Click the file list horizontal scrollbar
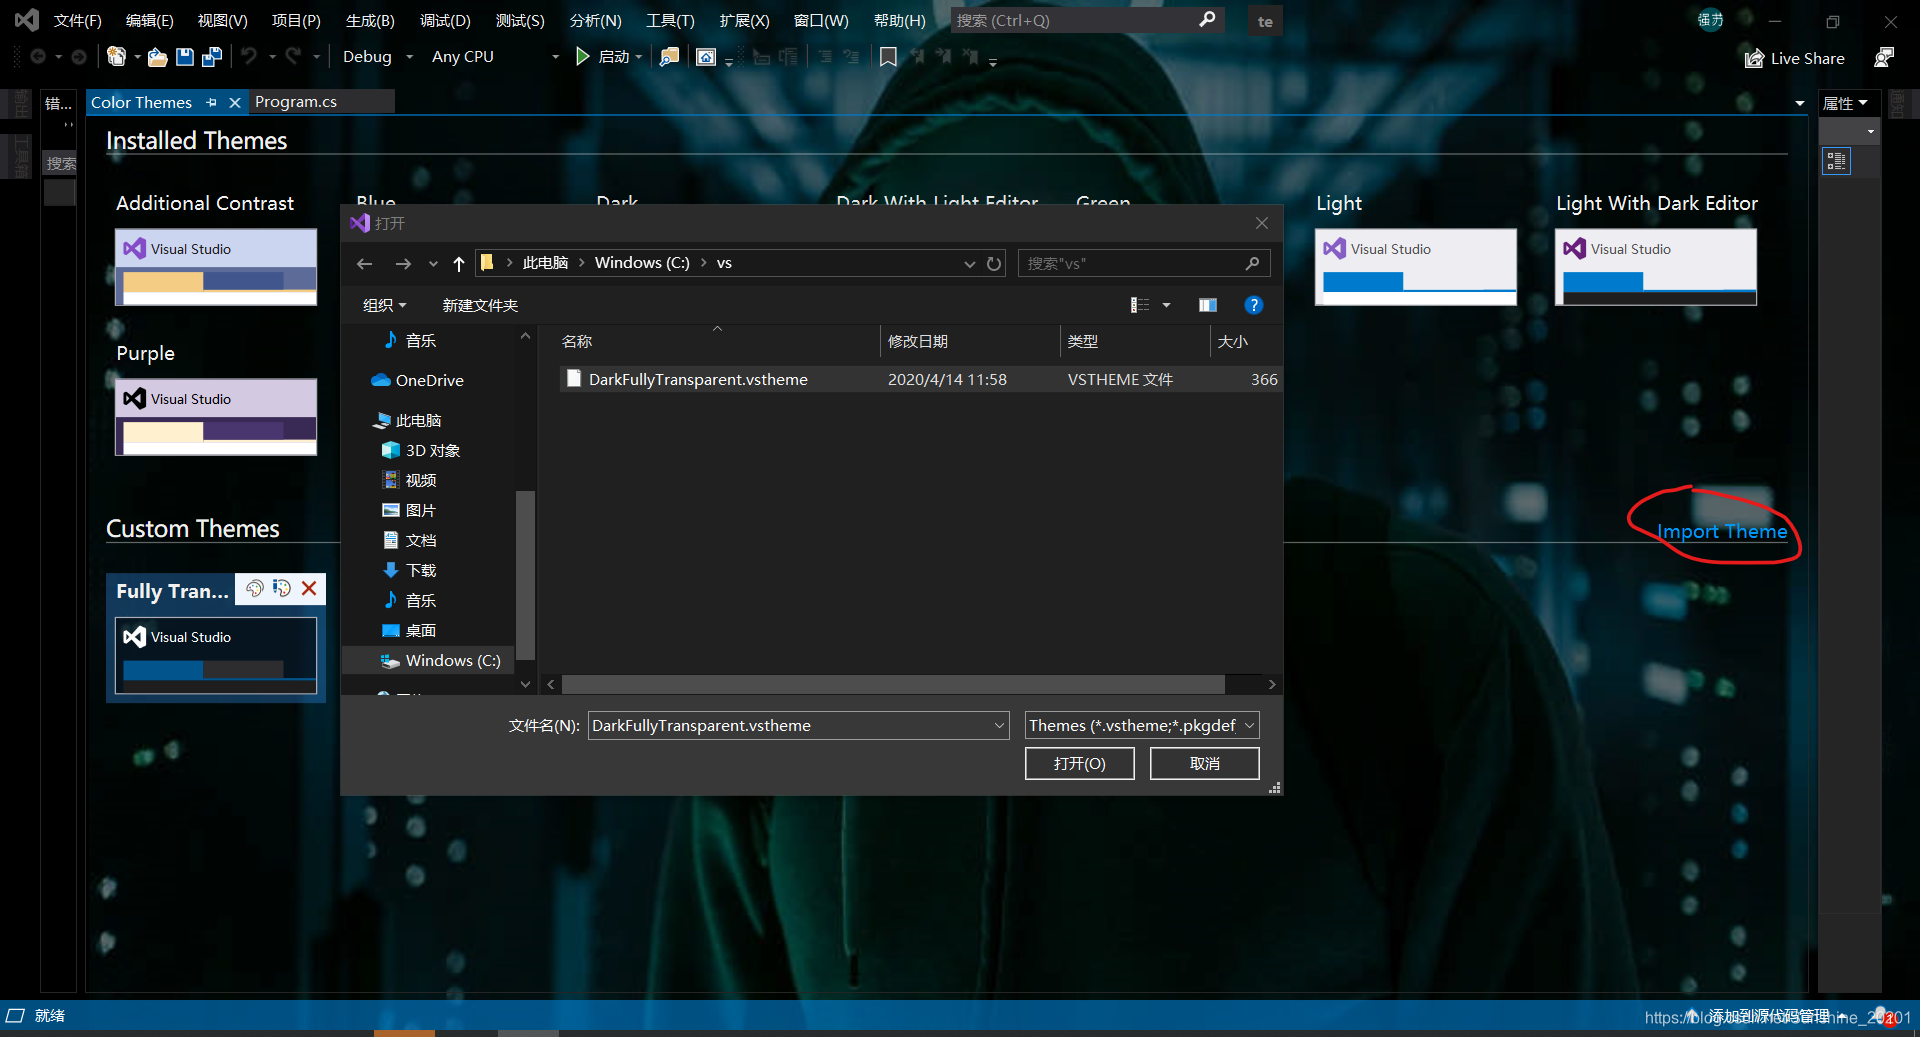 (x=893, y=684)
